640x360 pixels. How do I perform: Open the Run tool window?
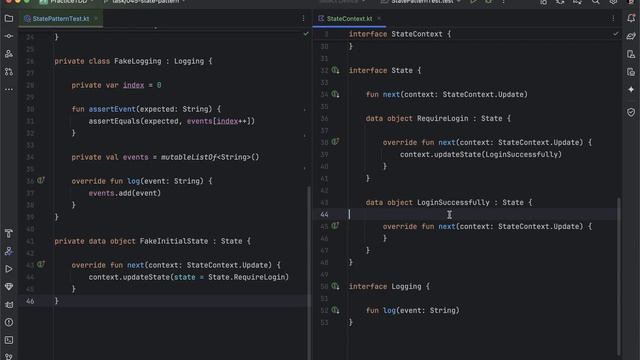tap(9, 269)
